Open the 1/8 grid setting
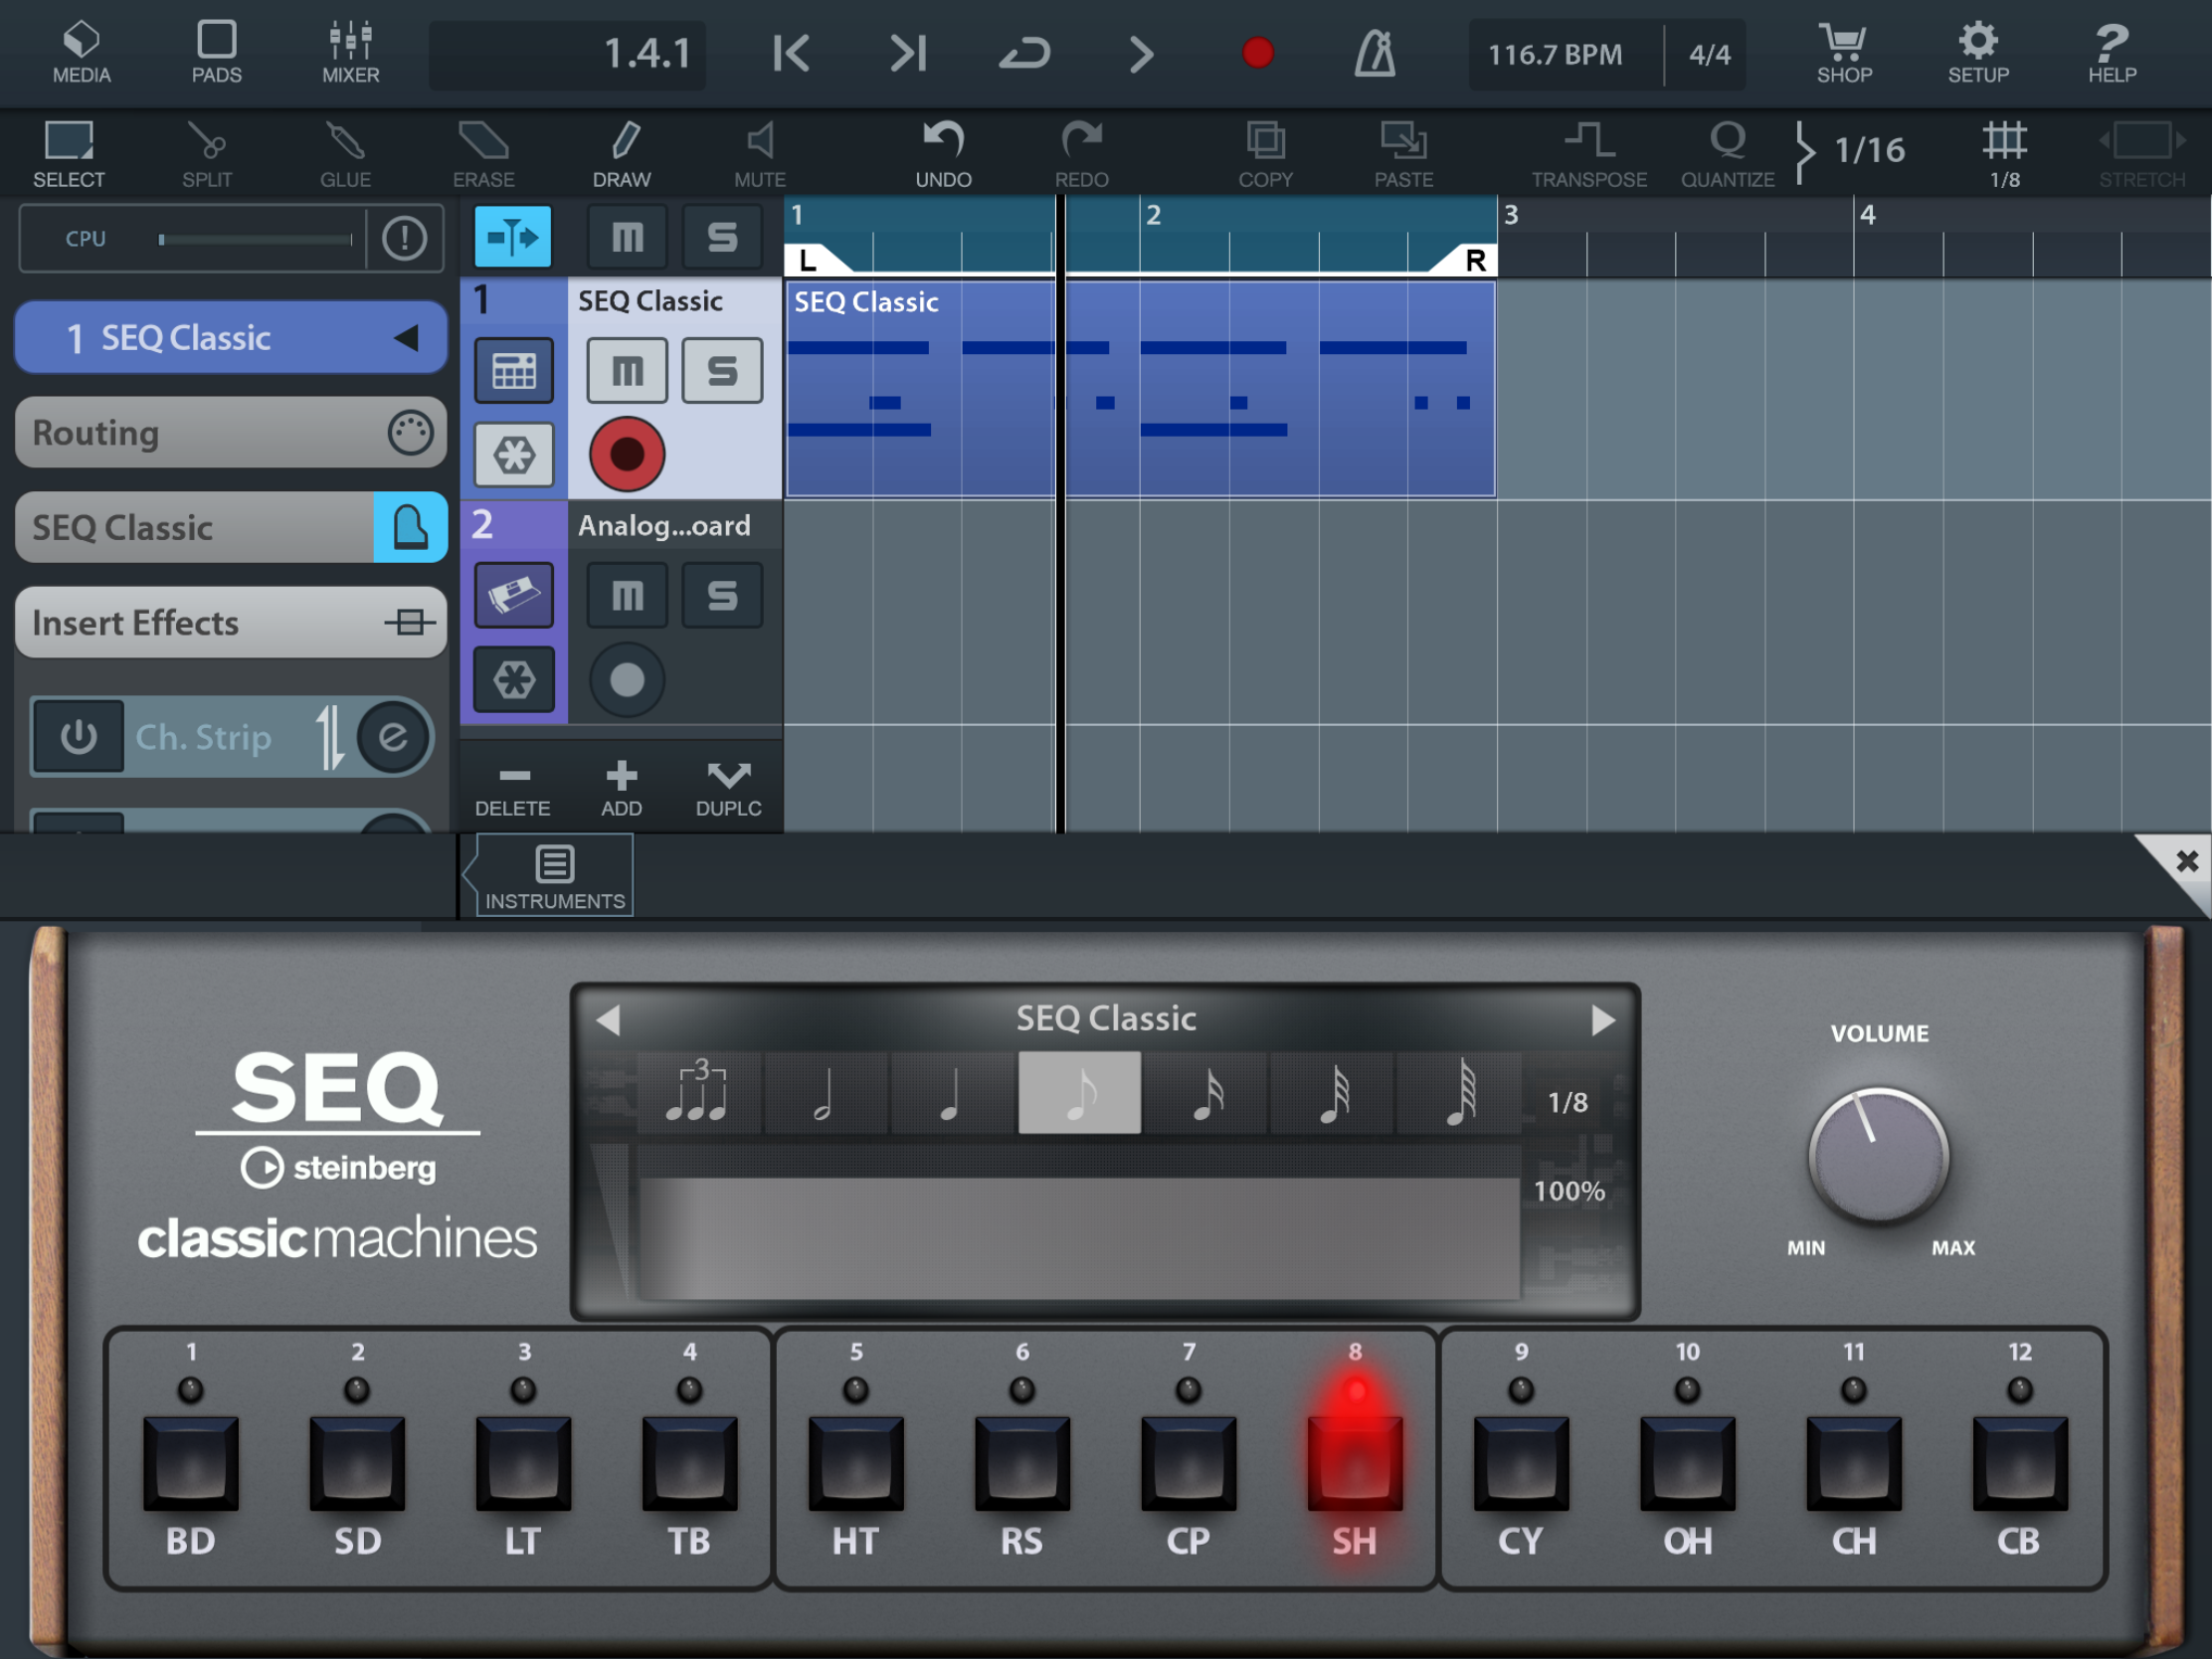 click(x=2004, y=154)
